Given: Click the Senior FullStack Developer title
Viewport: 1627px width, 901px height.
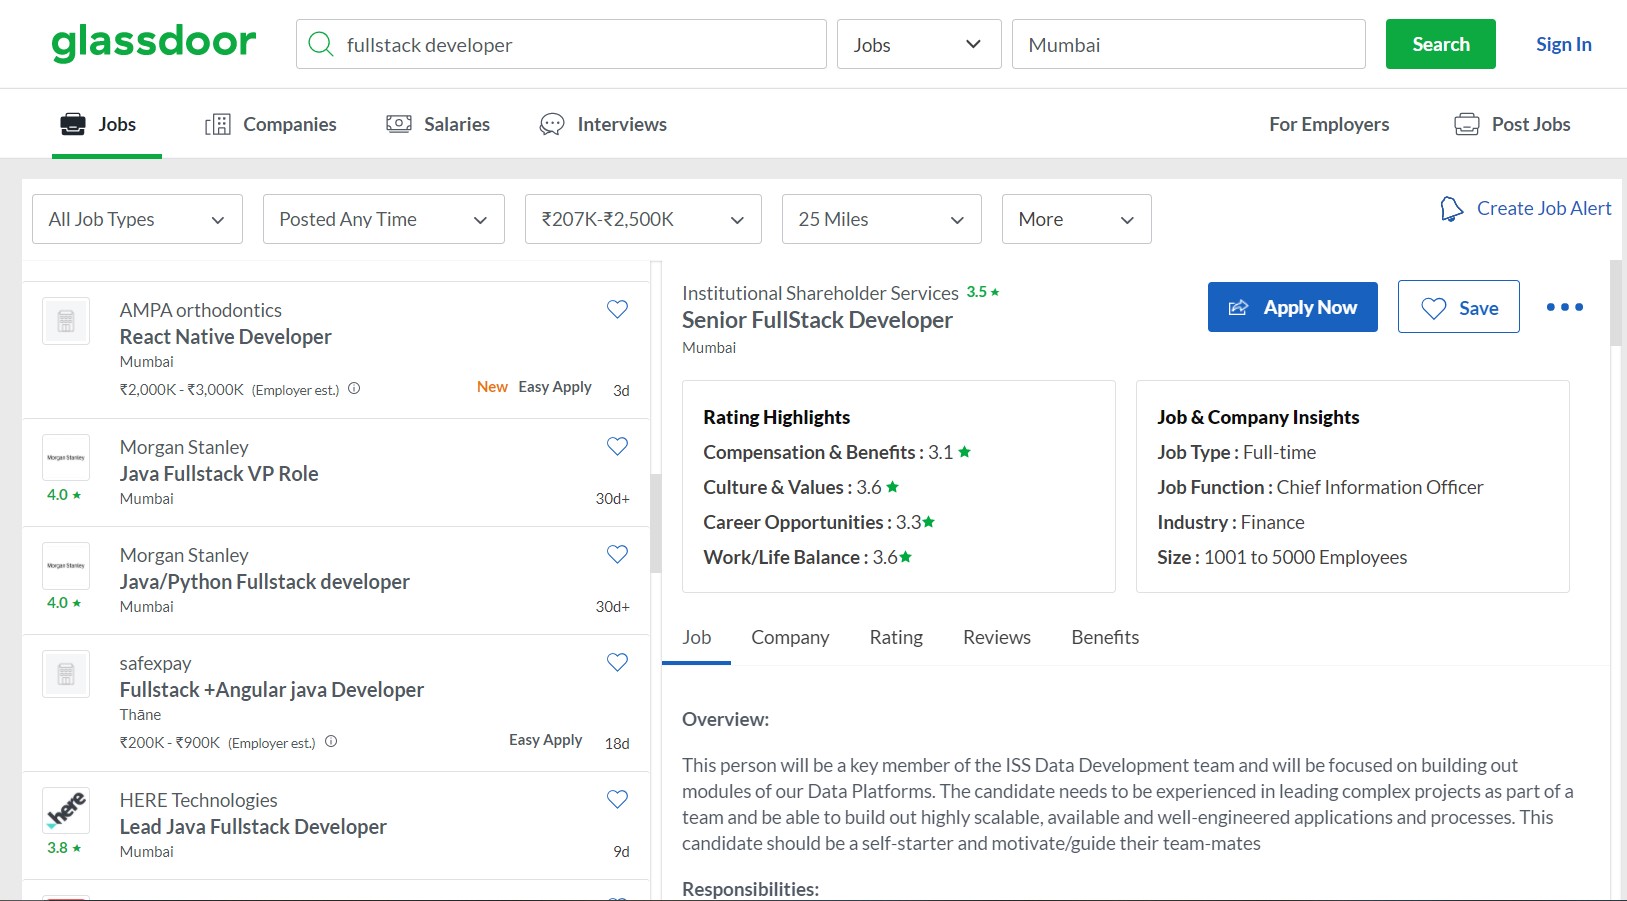Looking at the screenshot, I should pos(817,320).
